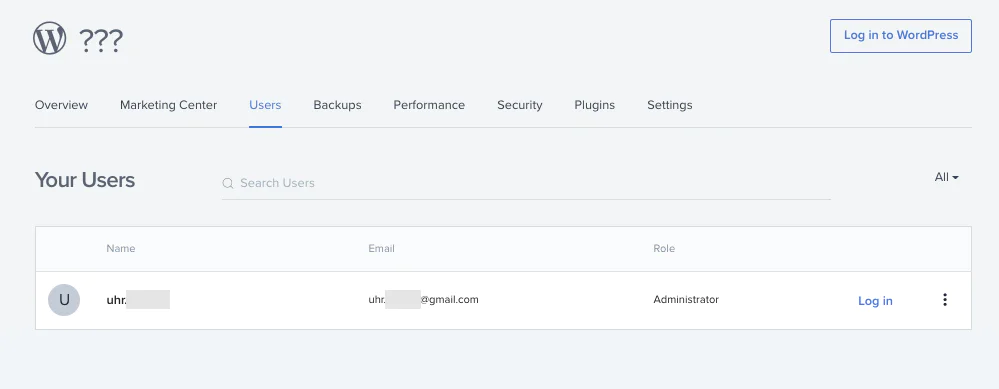Open the Marketing Center tab
The width and height of the screenshot is (999, 389).
point(168,105)
